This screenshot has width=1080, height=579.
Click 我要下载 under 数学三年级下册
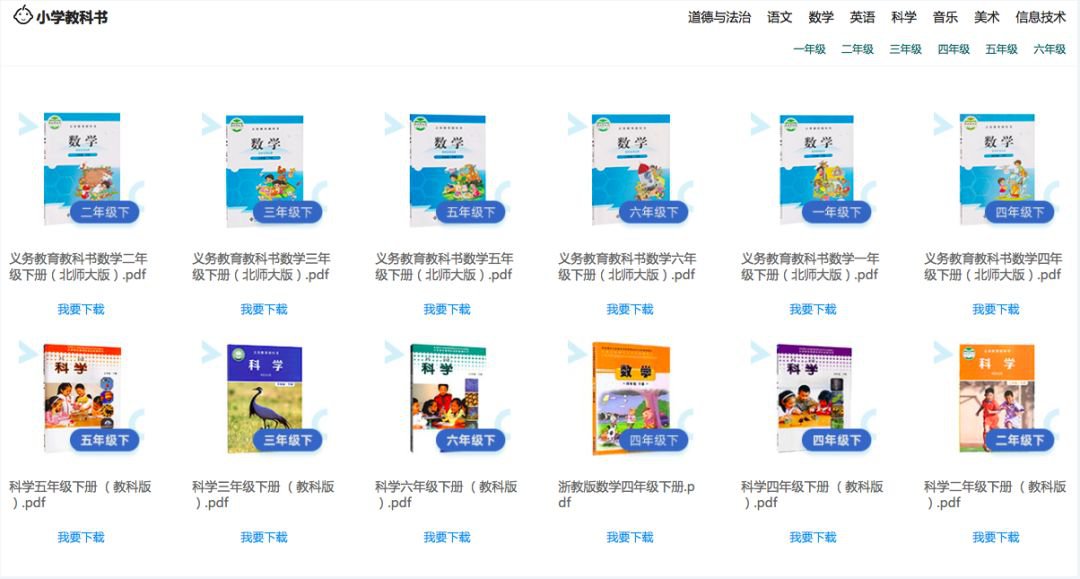(264, 309)
